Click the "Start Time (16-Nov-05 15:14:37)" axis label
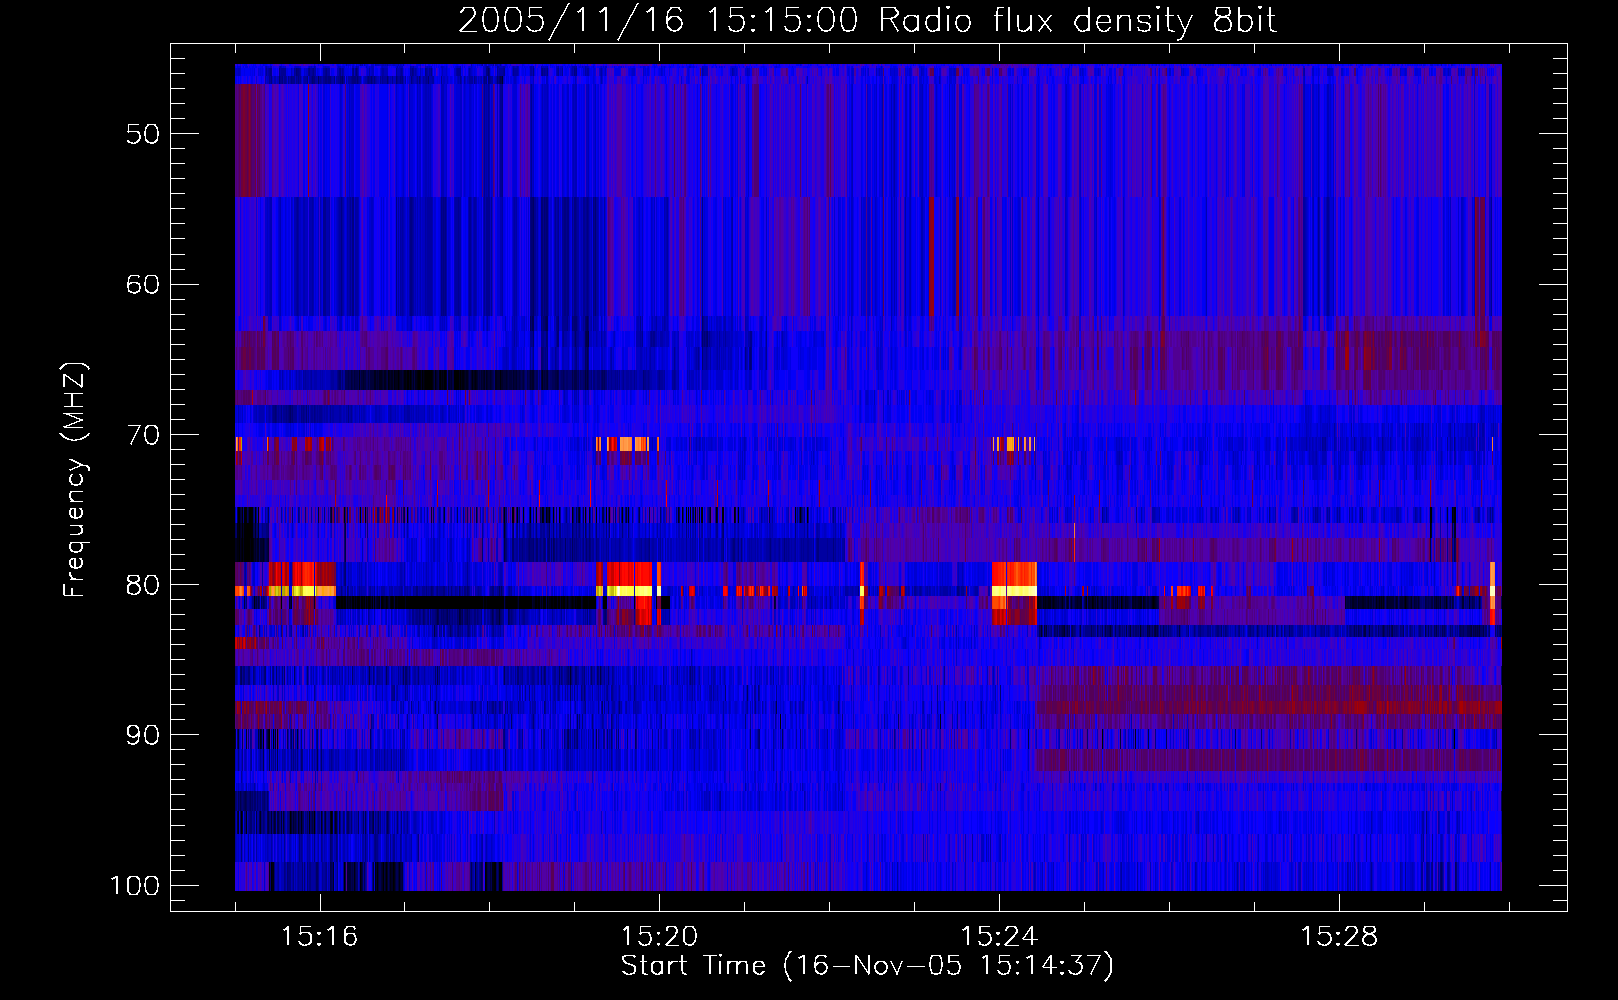Viewport: 1618px width, 1000px height. click(x=867, y=966)
